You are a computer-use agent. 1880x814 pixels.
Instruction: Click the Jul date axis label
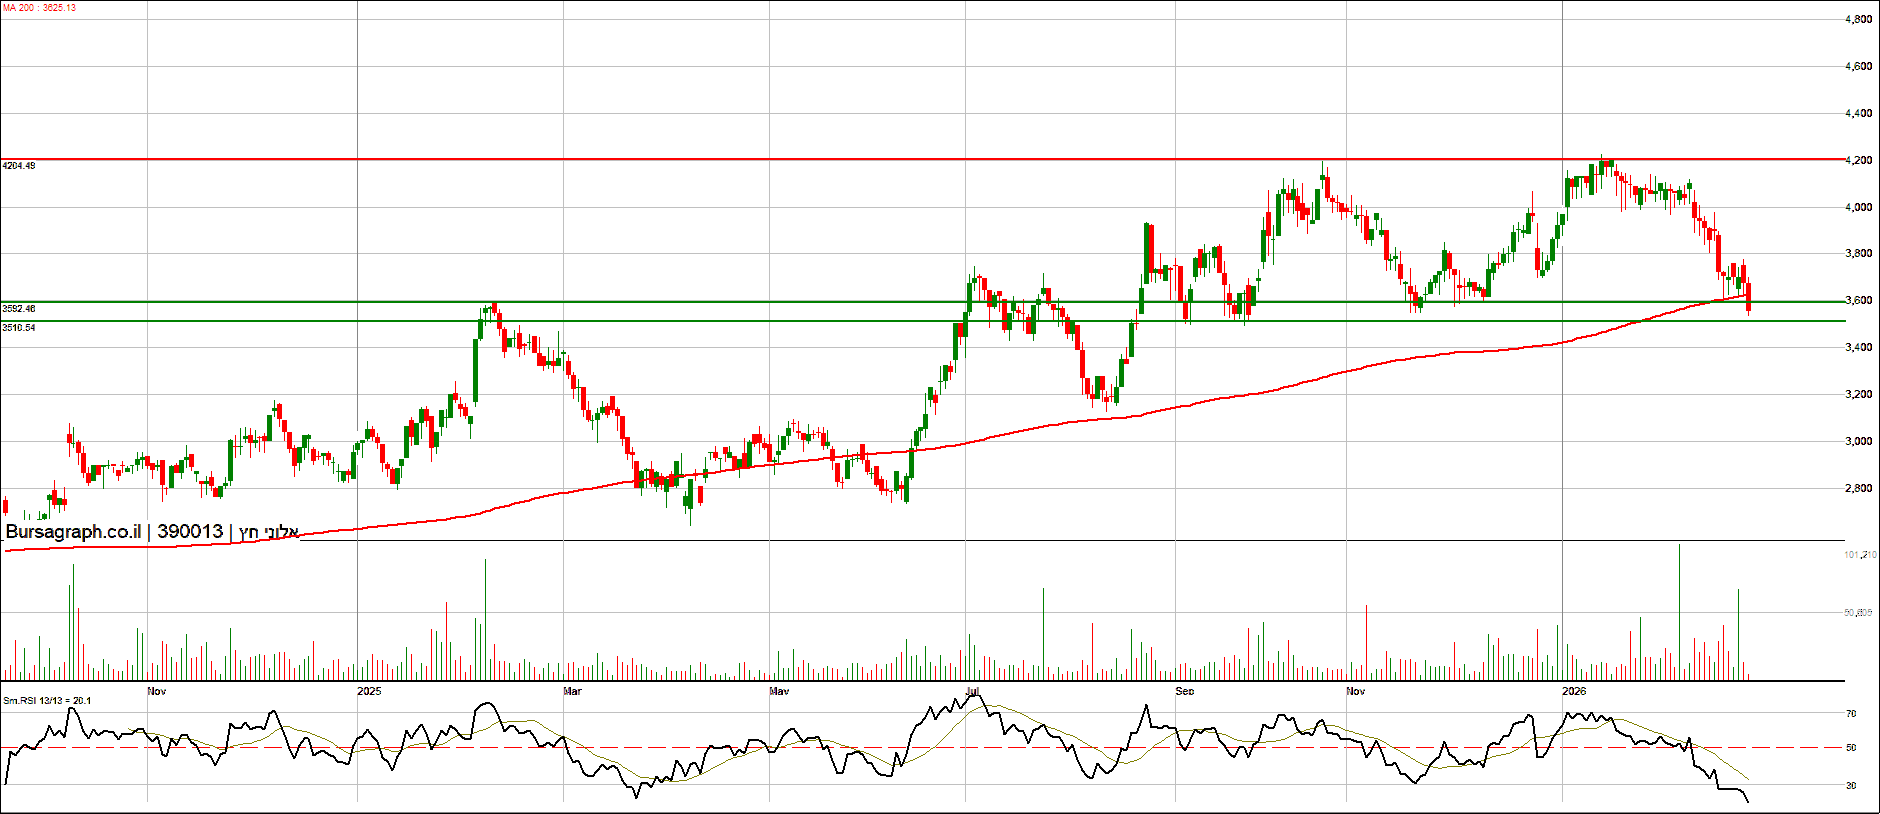click(x=973, y=691)
